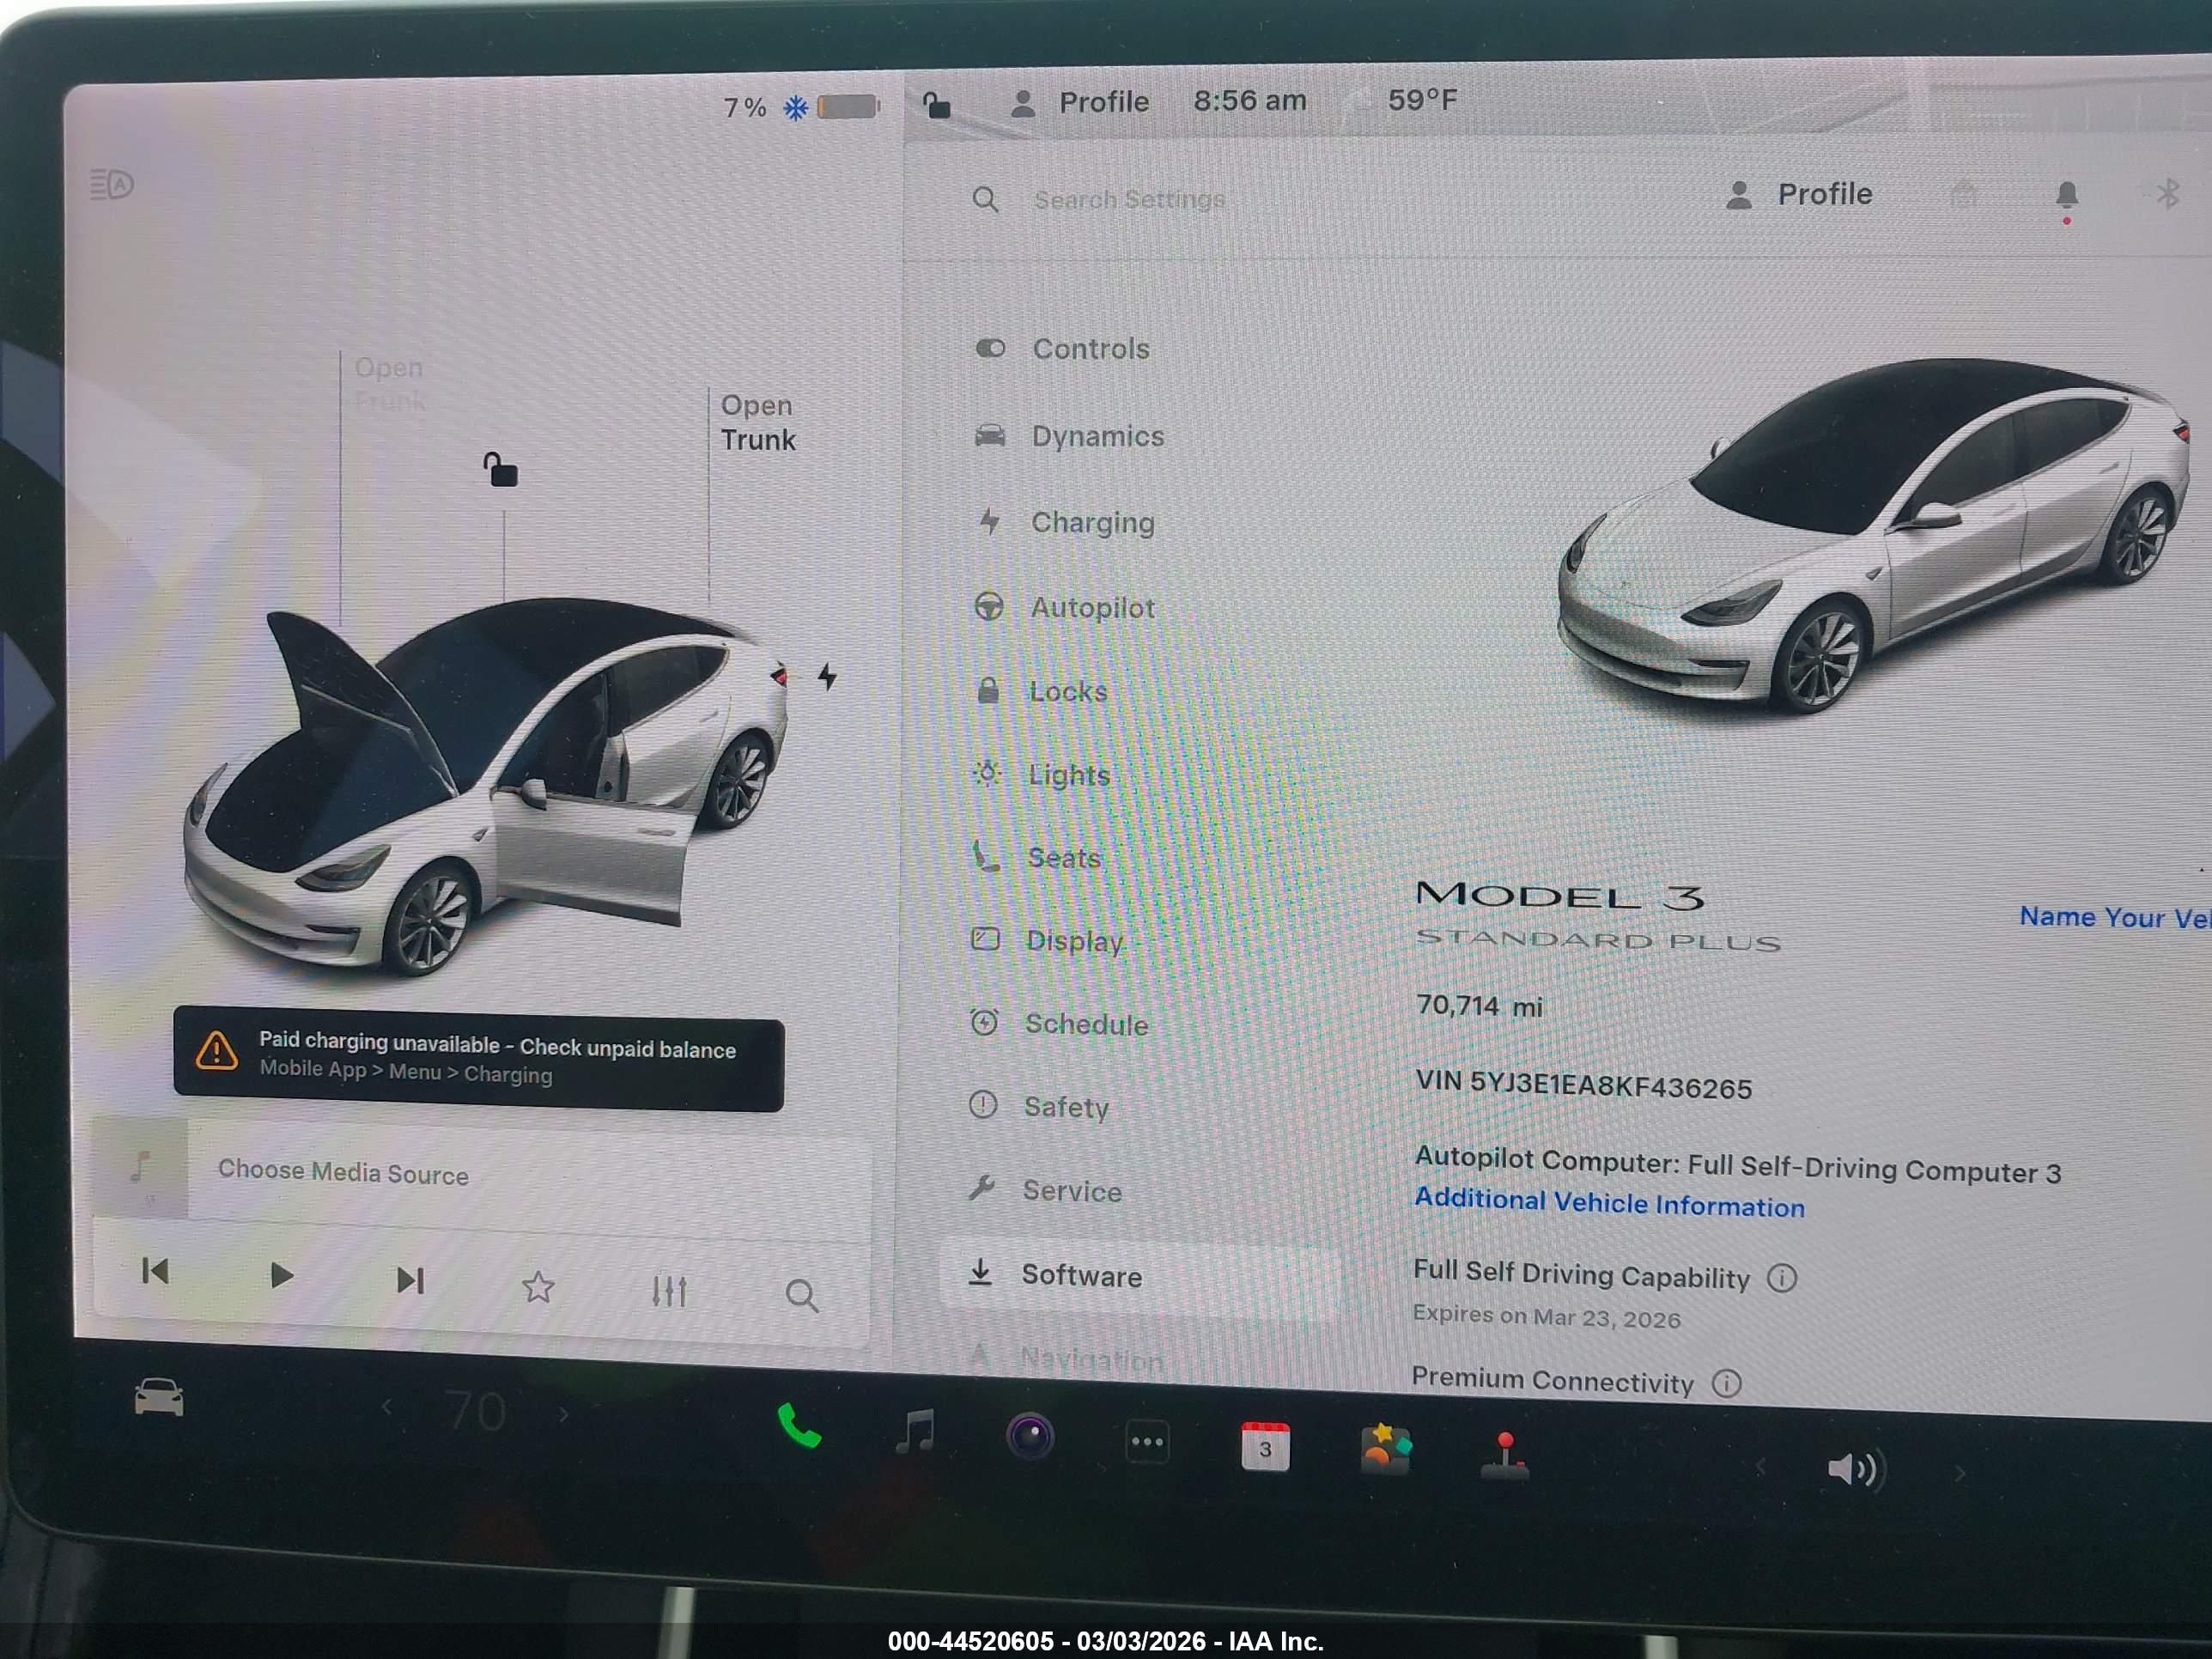Viewport: 2212px width, 1659px height.
Task: Open the Calendar app icon
Action: tap(1265, 1447)
